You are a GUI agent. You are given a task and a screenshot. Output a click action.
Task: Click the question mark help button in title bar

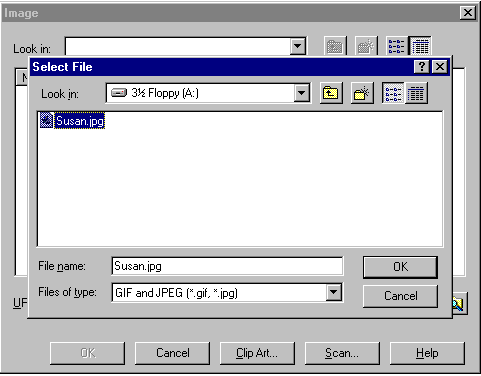coord(422,67)
